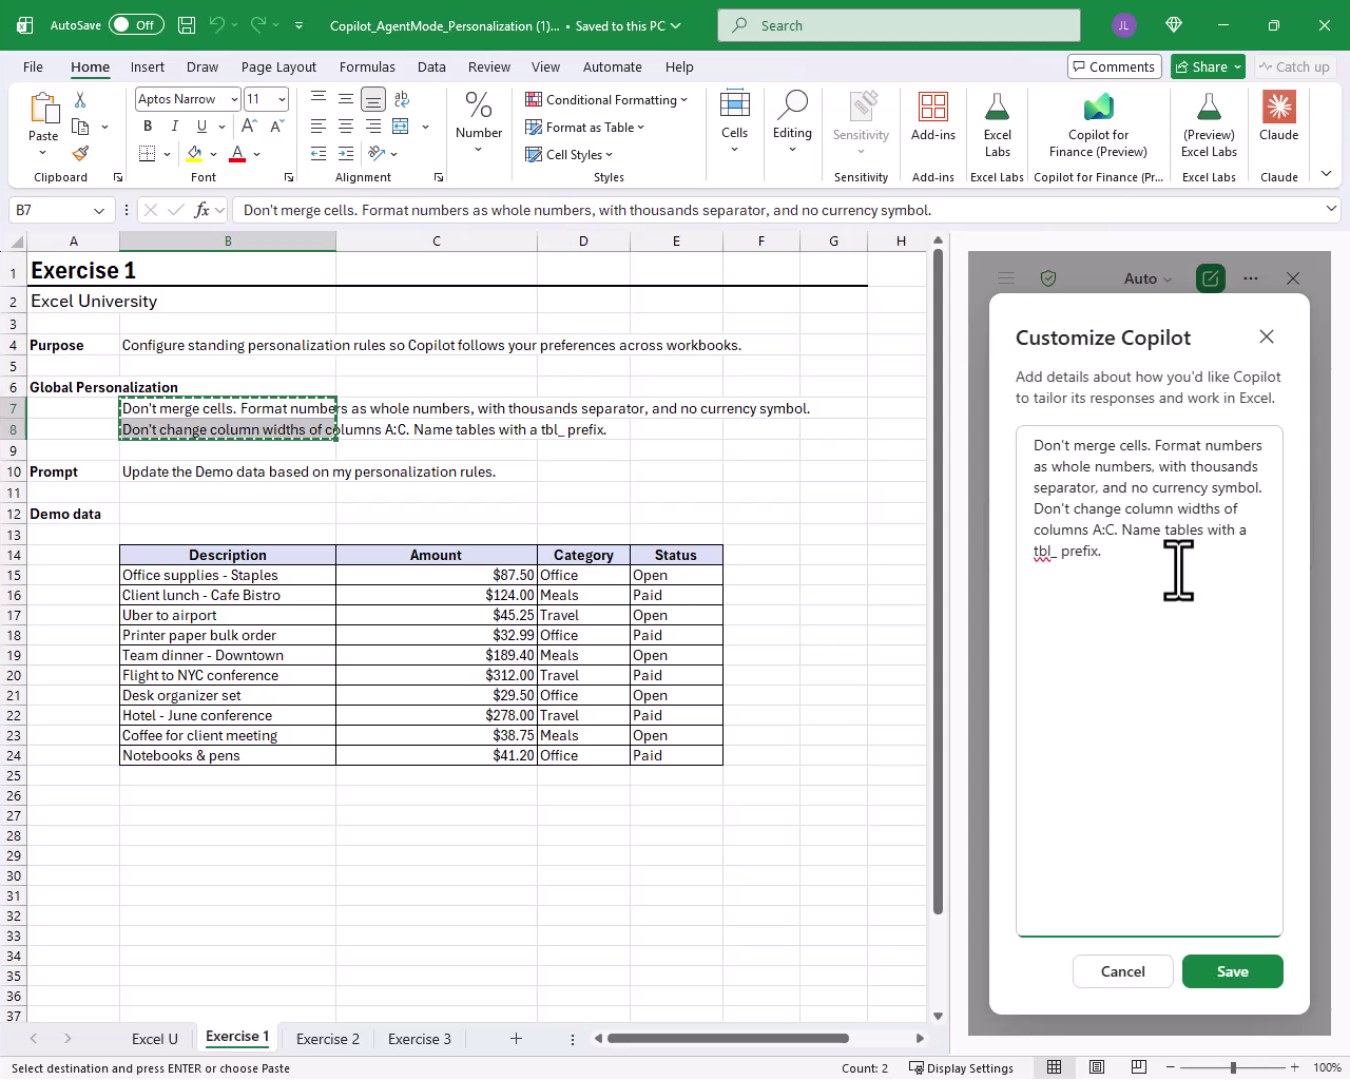The width and height of the screenshot is (1350, 1080).
Task: Open the Font Color dropdown arrow
Action: (257, 154)
